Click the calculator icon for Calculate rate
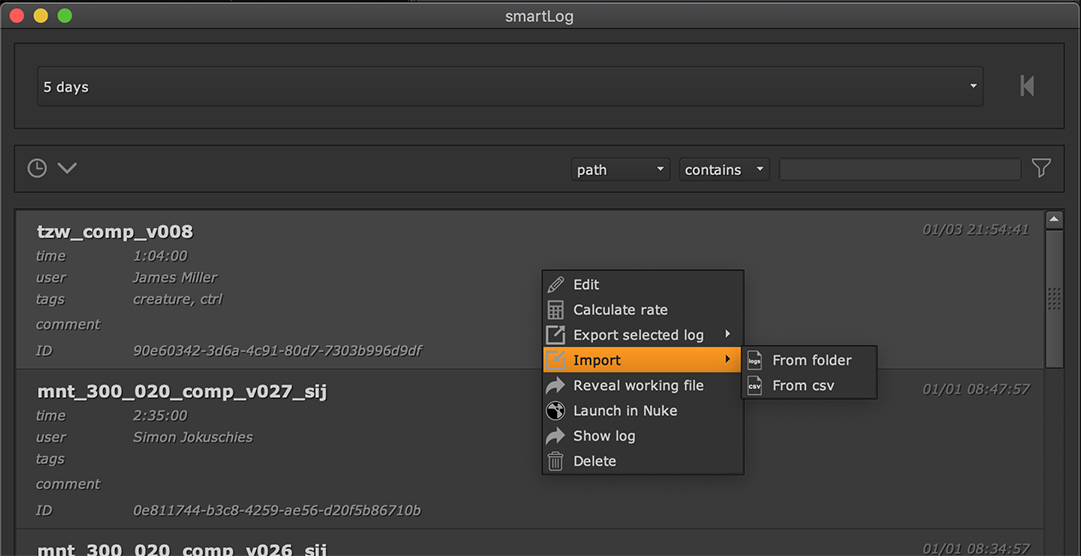The image size is (1081, 556). (x=556, y=310)
